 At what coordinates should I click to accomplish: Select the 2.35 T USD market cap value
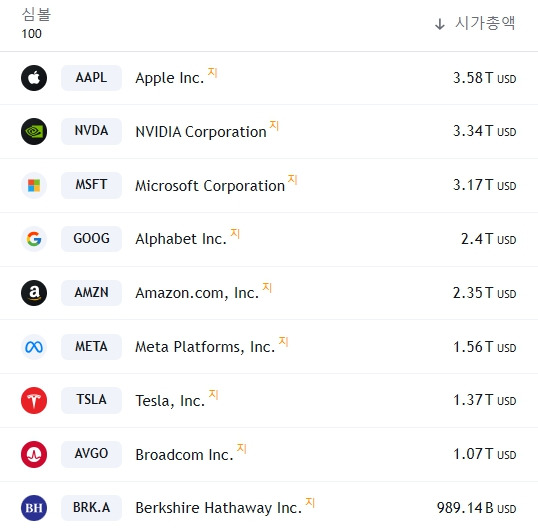[x=484, y=293]
